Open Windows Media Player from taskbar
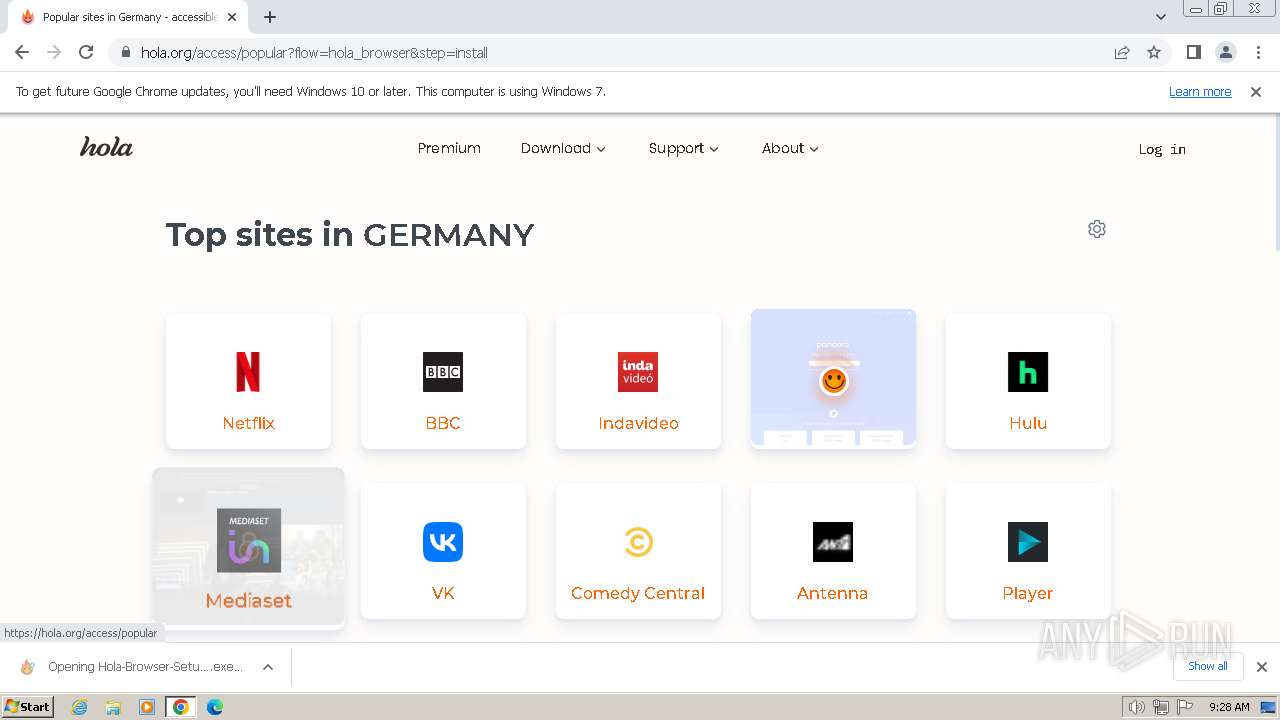 (x=147, y=707)
